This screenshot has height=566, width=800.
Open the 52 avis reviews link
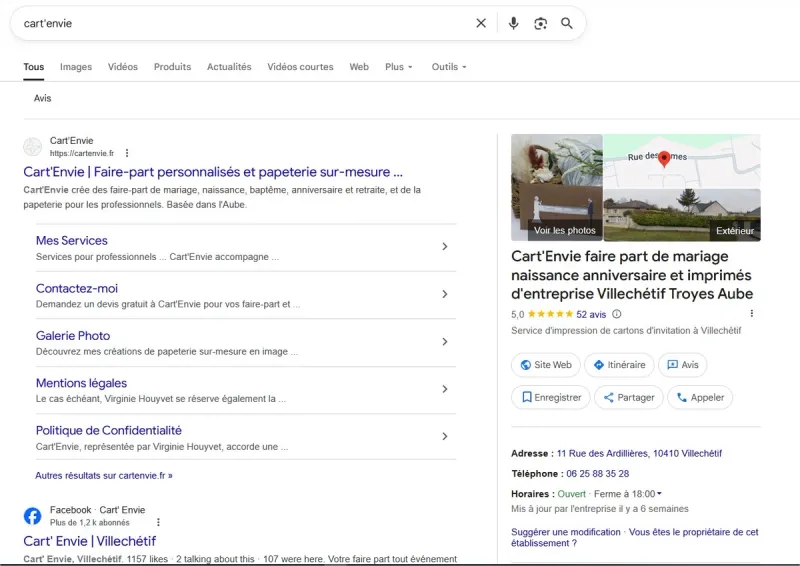591,314
